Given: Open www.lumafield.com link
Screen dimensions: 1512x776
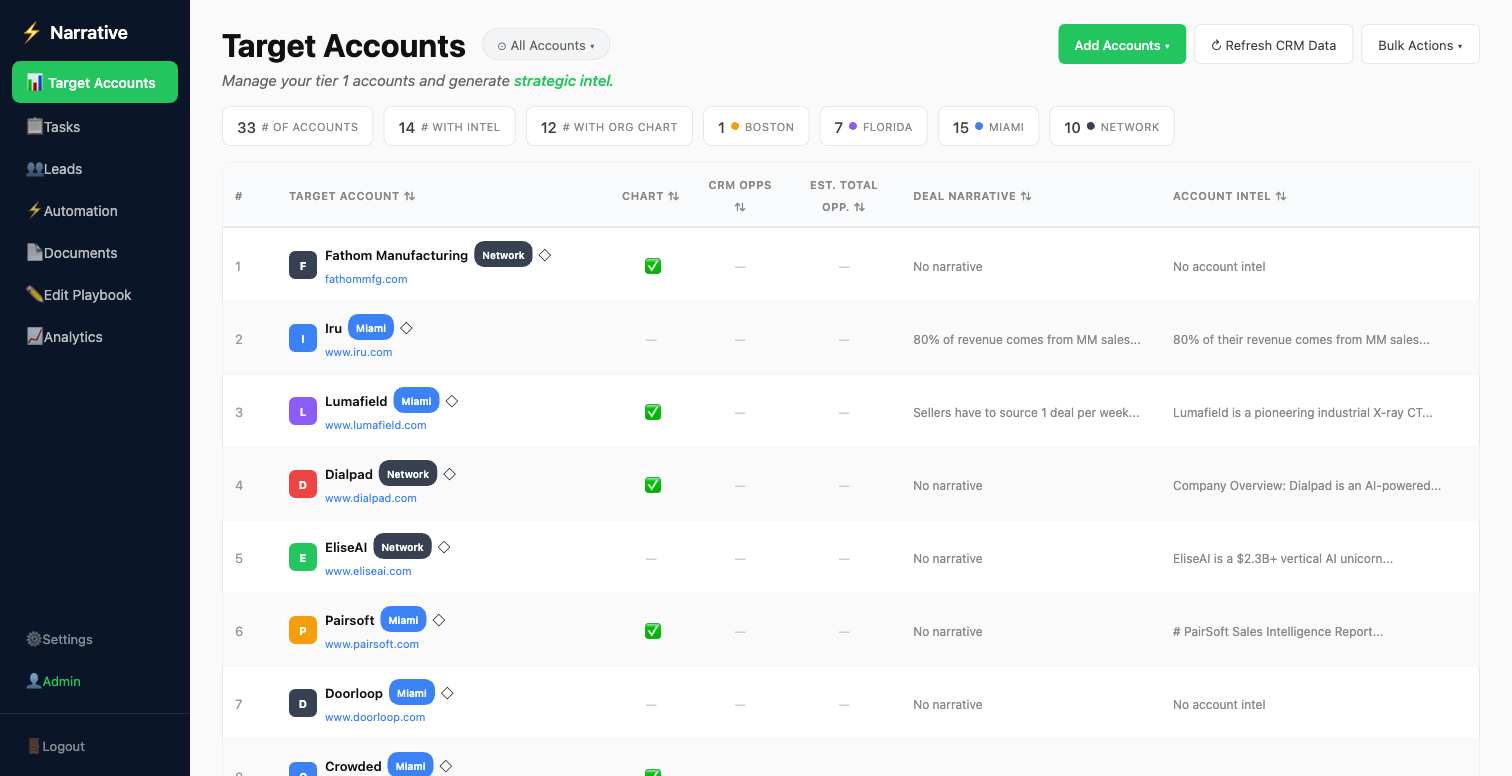Looking at the screenshot, I should (x=375, y=425).
